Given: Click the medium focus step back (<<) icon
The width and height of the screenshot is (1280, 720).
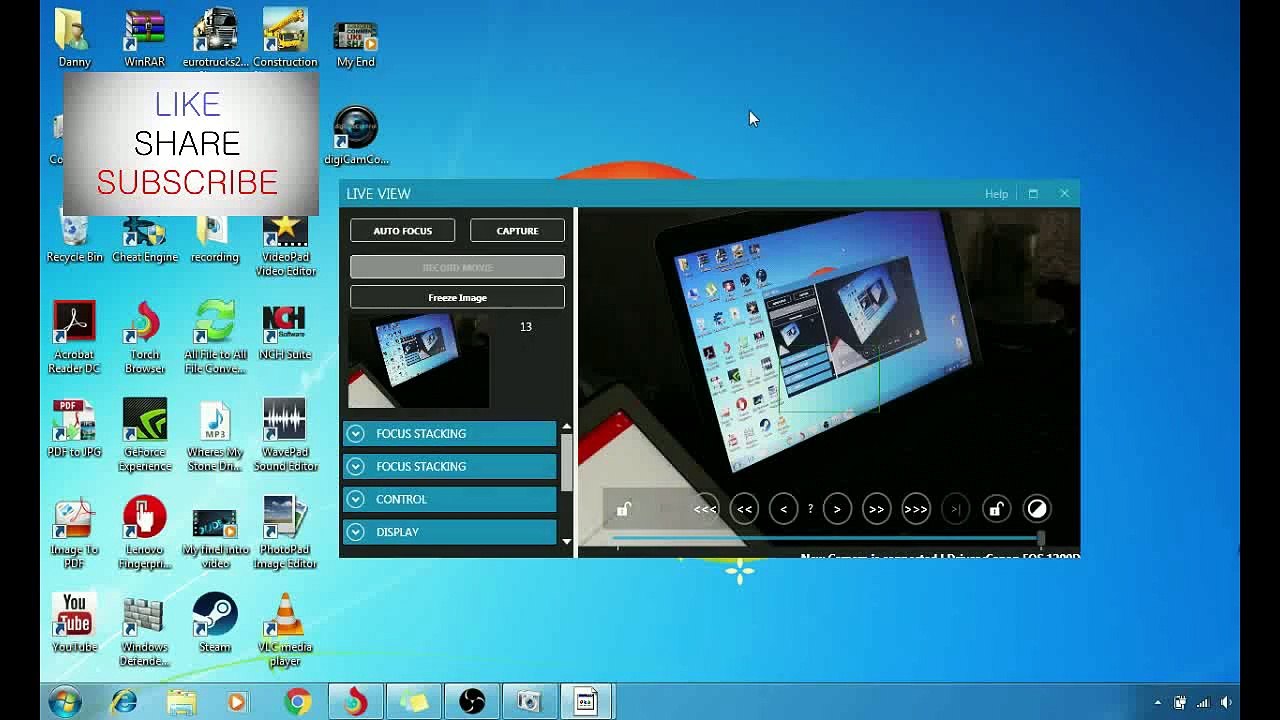Looking at the screenshot, I should pyautogui.click(x=744, y=509).
